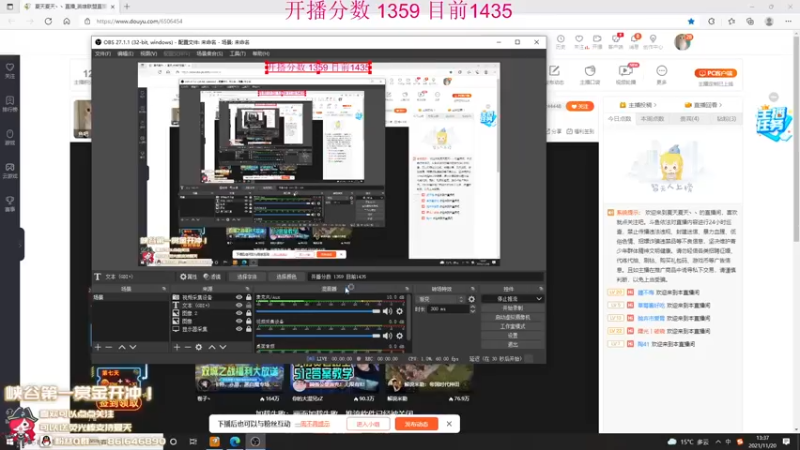The image size is (800, 450).
Task: Open source properties gear in sources panel
Action: coord(198,347)
